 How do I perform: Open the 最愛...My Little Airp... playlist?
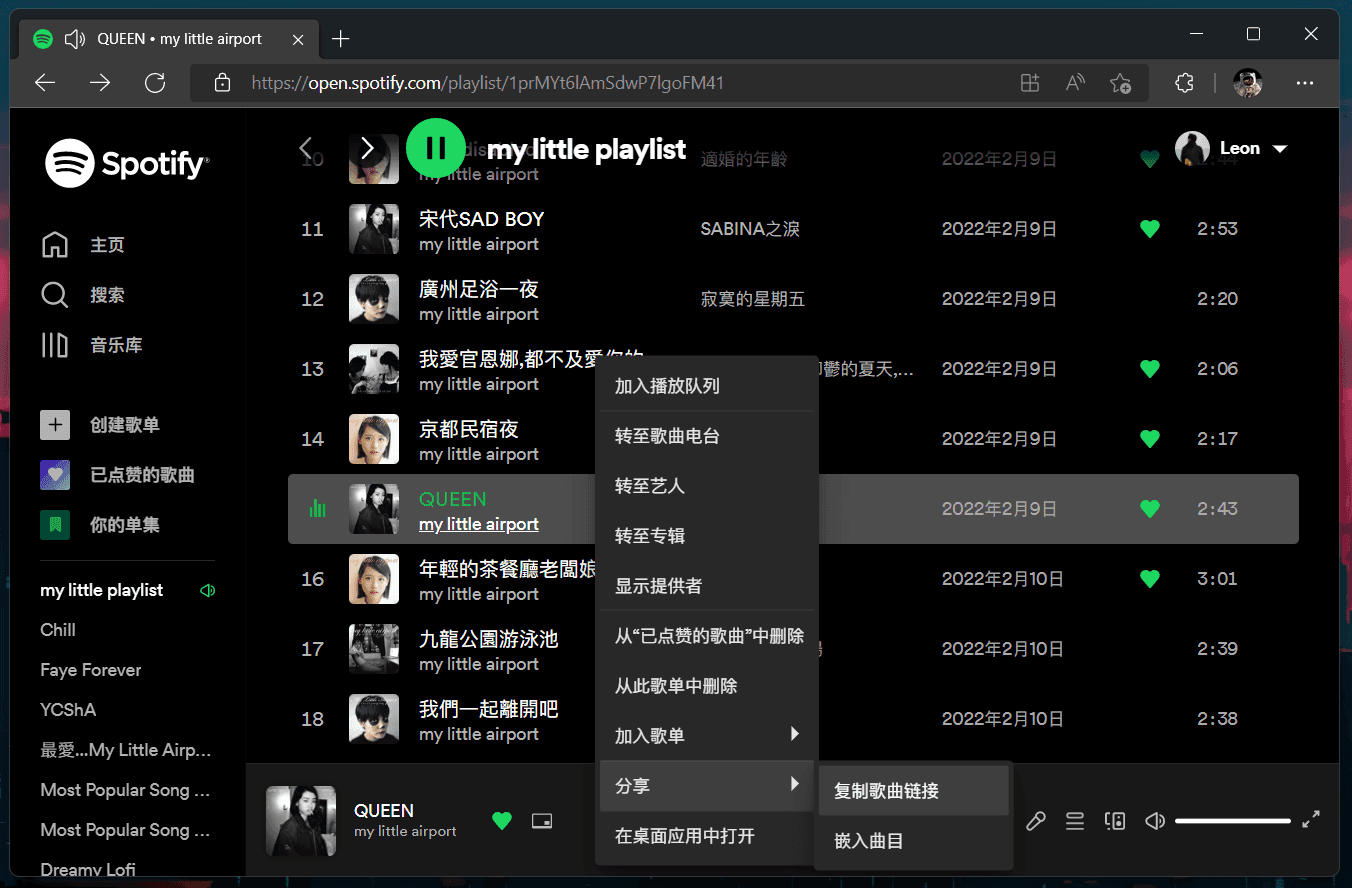tap(126, 750)
